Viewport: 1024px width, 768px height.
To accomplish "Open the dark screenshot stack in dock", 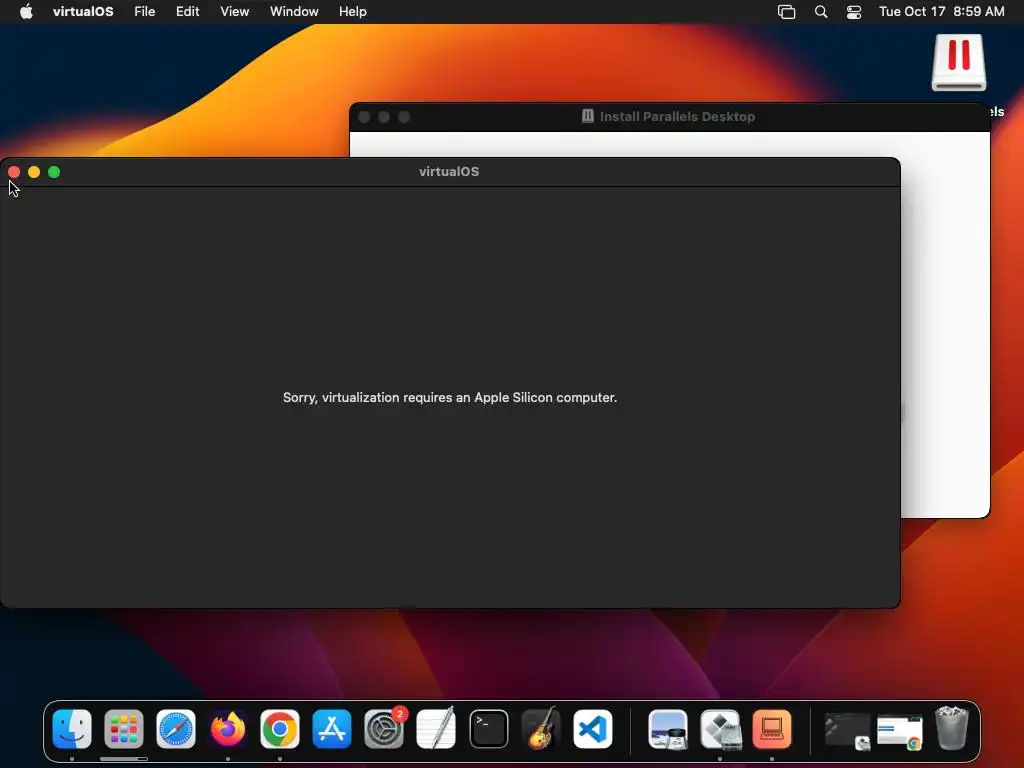I will [x=848, y=731].
